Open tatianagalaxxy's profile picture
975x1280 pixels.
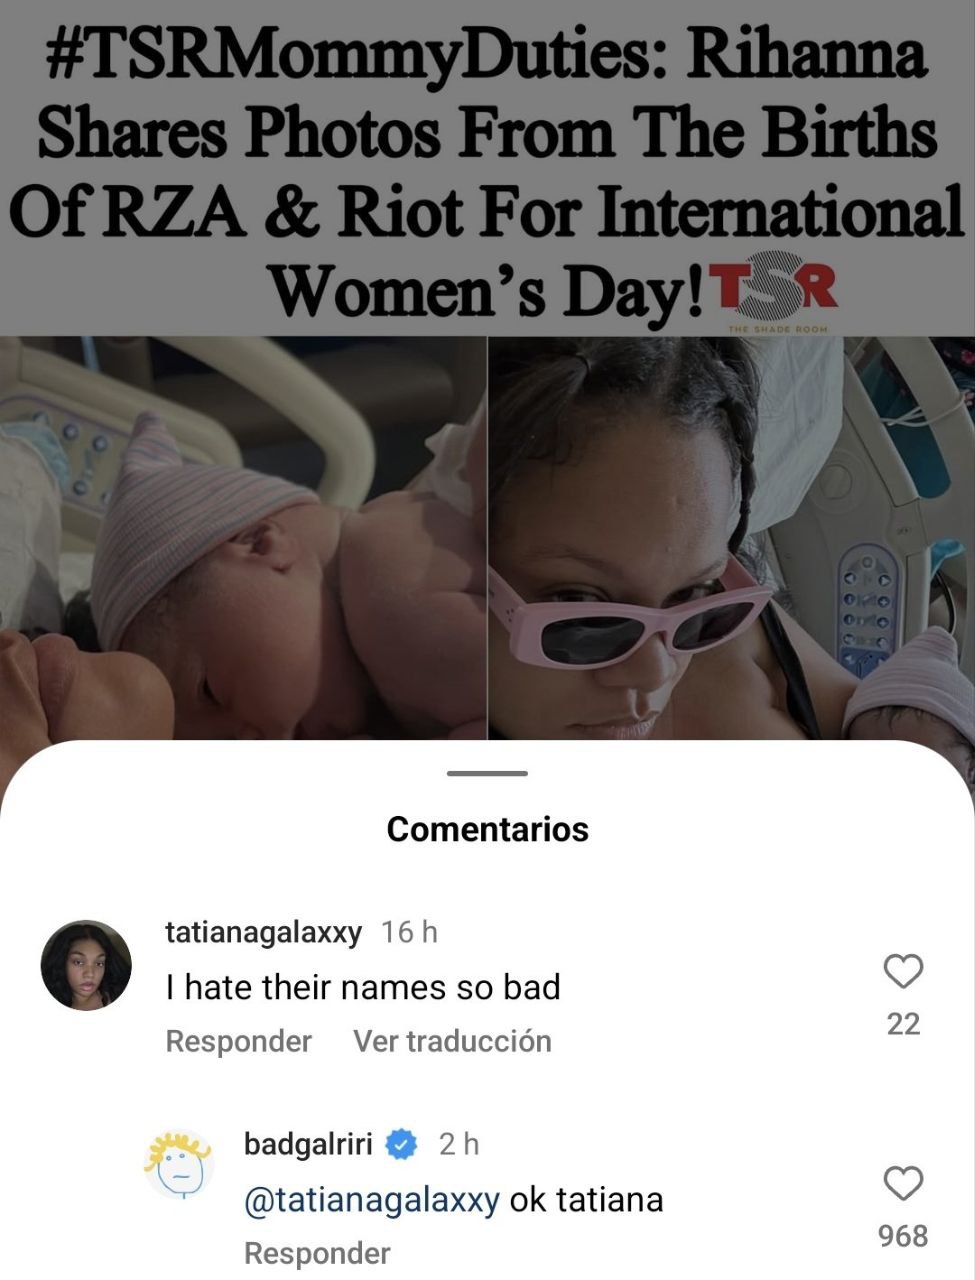(x=86, y=965)
